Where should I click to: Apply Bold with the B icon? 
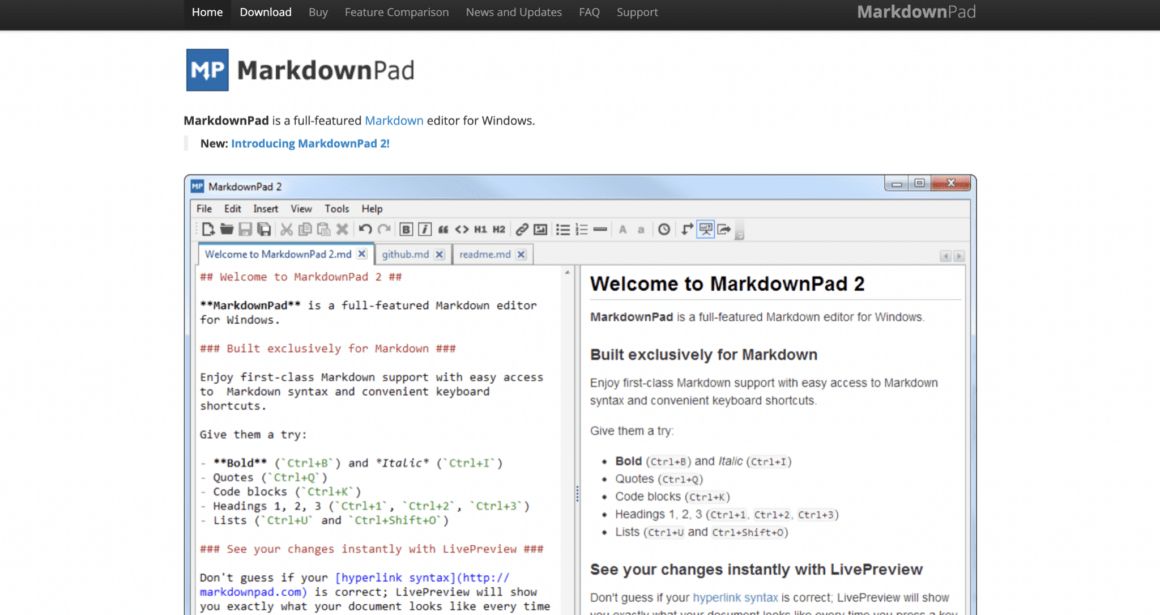[406, 229]
